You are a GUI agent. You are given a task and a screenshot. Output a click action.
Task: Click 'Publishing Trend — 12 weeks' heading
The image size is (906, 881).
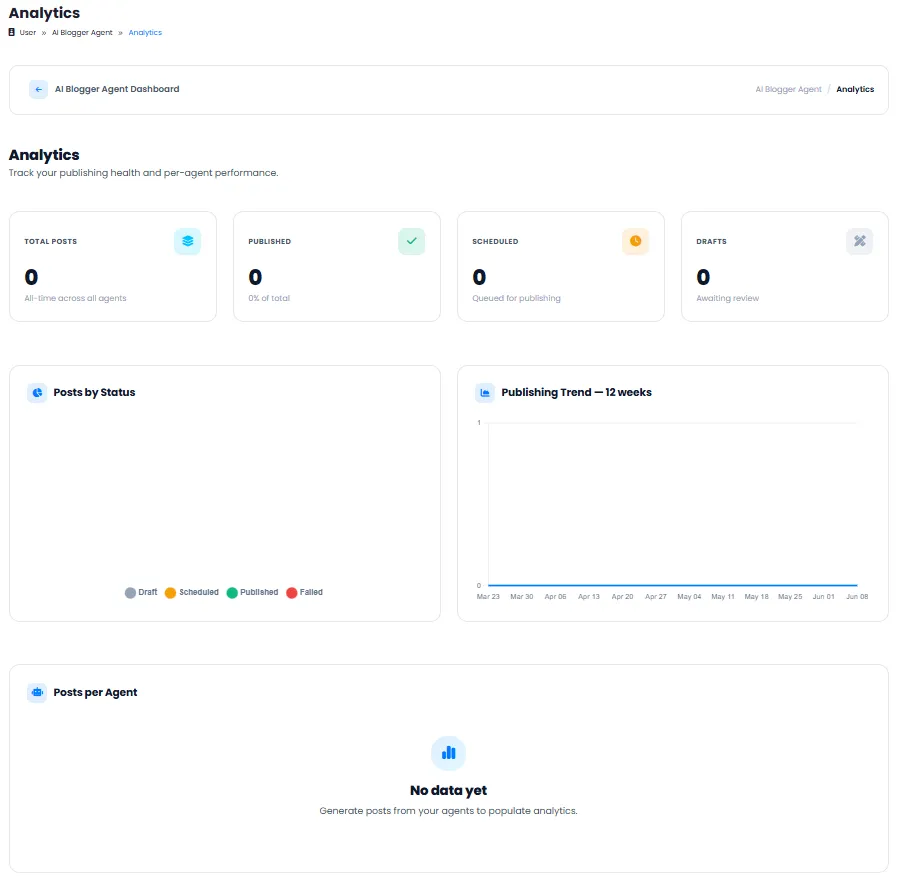point(576,393)
